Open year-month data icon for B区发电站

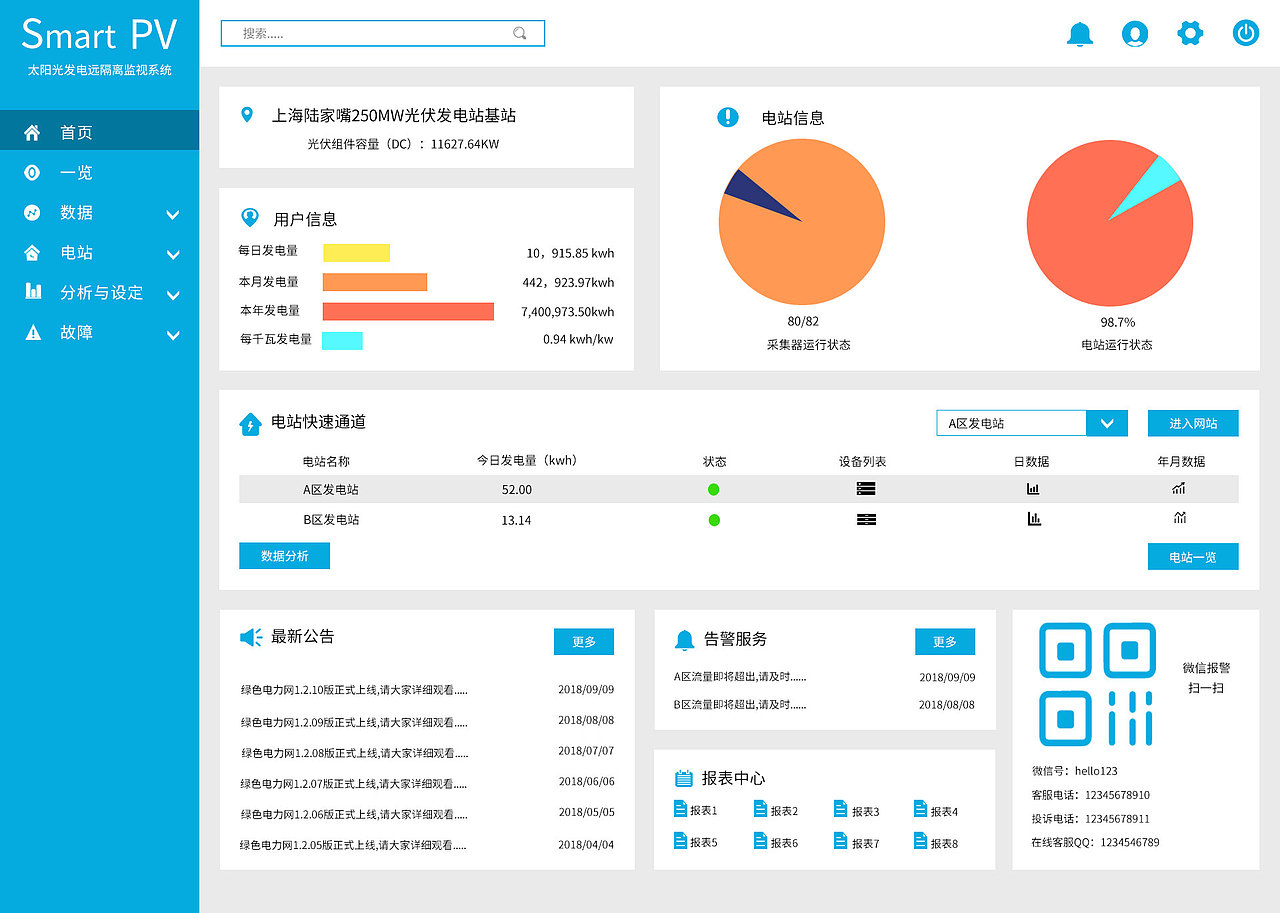pos(1180,518)
